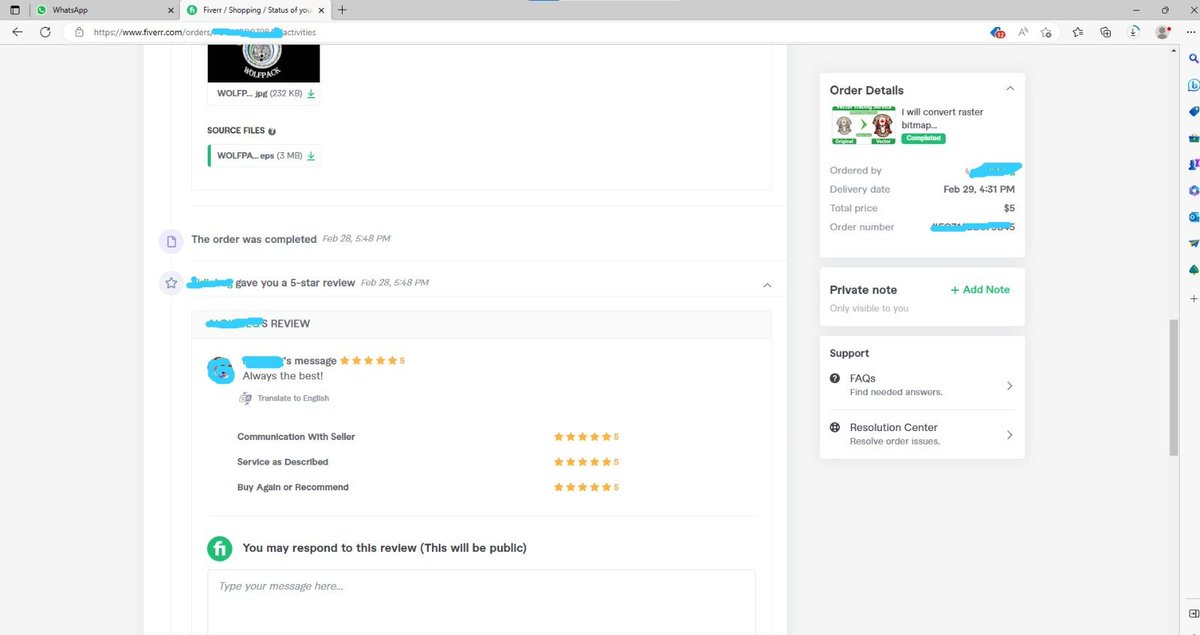Click the five-star rating beside reviewer's message
Screen dimensions: 1200x635
(x=372, y=361)
